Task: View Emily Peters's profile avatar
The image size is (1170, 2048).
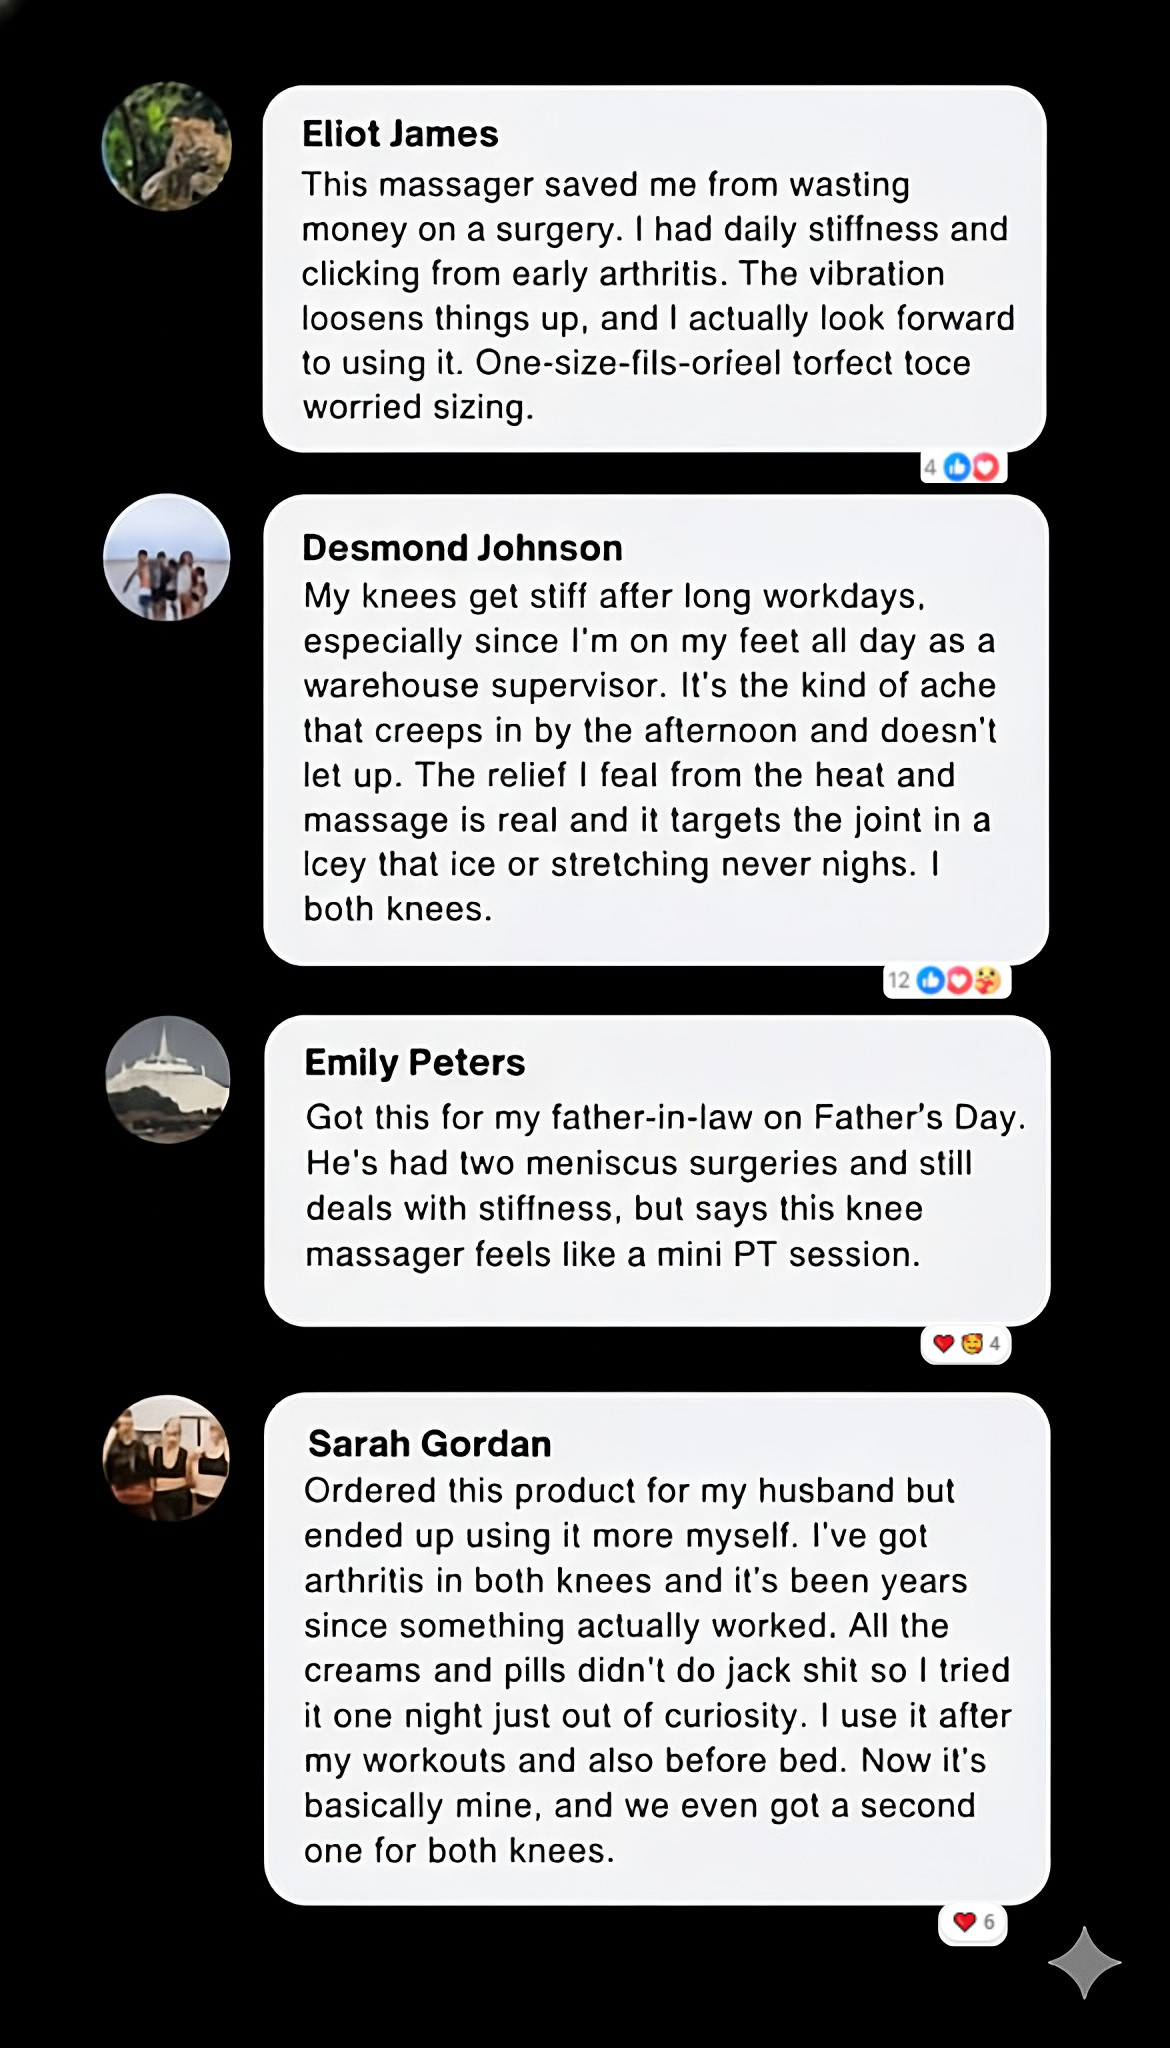Action: [168, 1080]
